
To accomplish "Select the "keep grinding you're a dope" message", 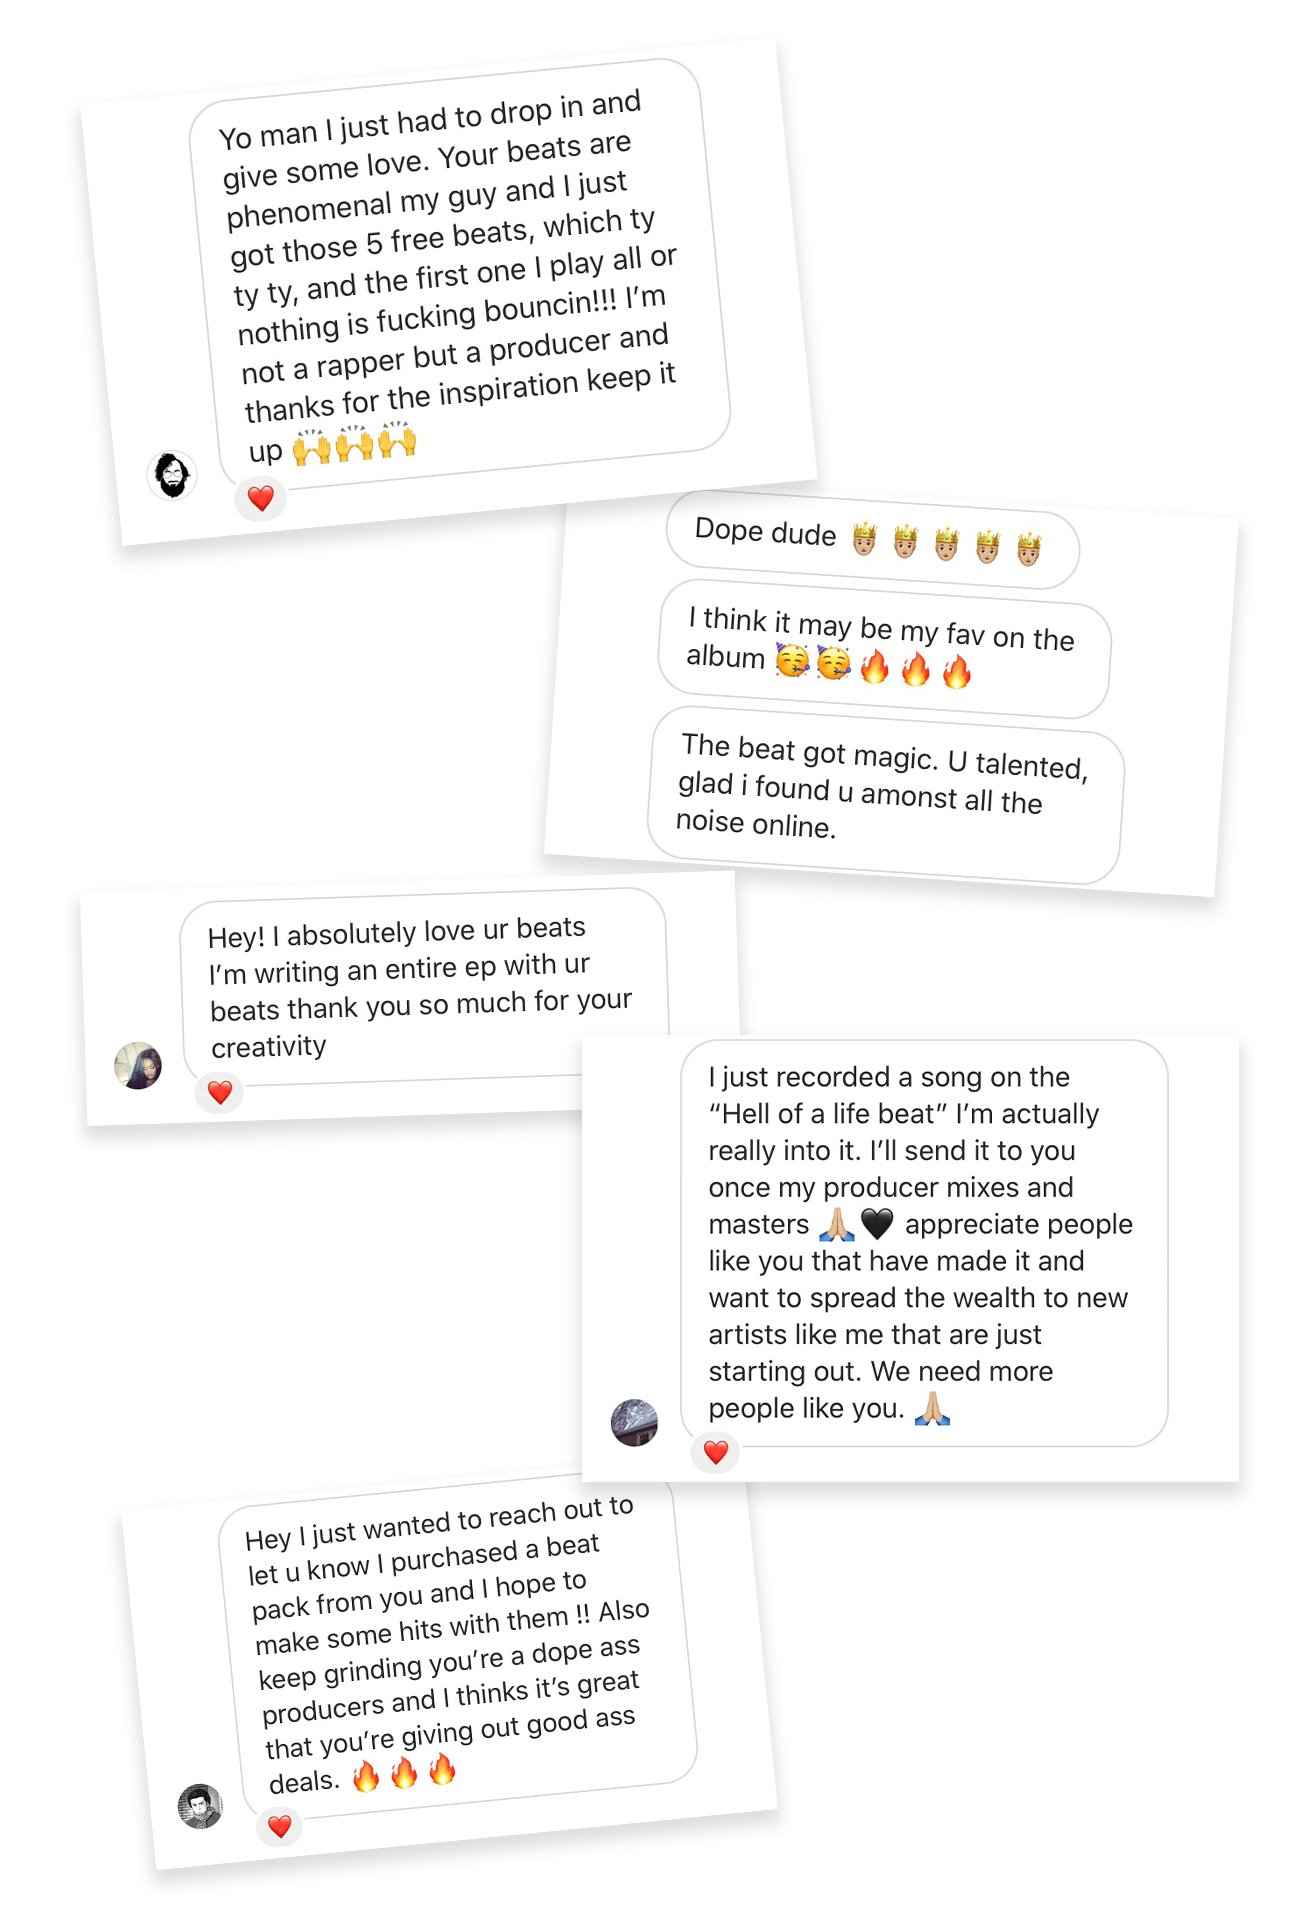I will [x=455, y=1650].
